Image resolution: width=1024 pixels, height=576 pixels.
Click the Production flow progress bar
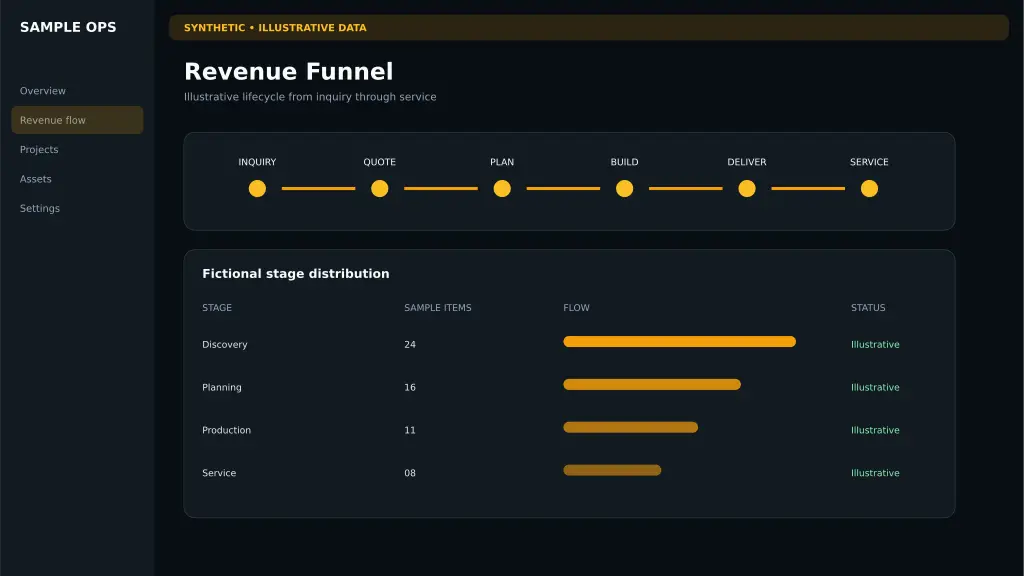pos(630,427)
